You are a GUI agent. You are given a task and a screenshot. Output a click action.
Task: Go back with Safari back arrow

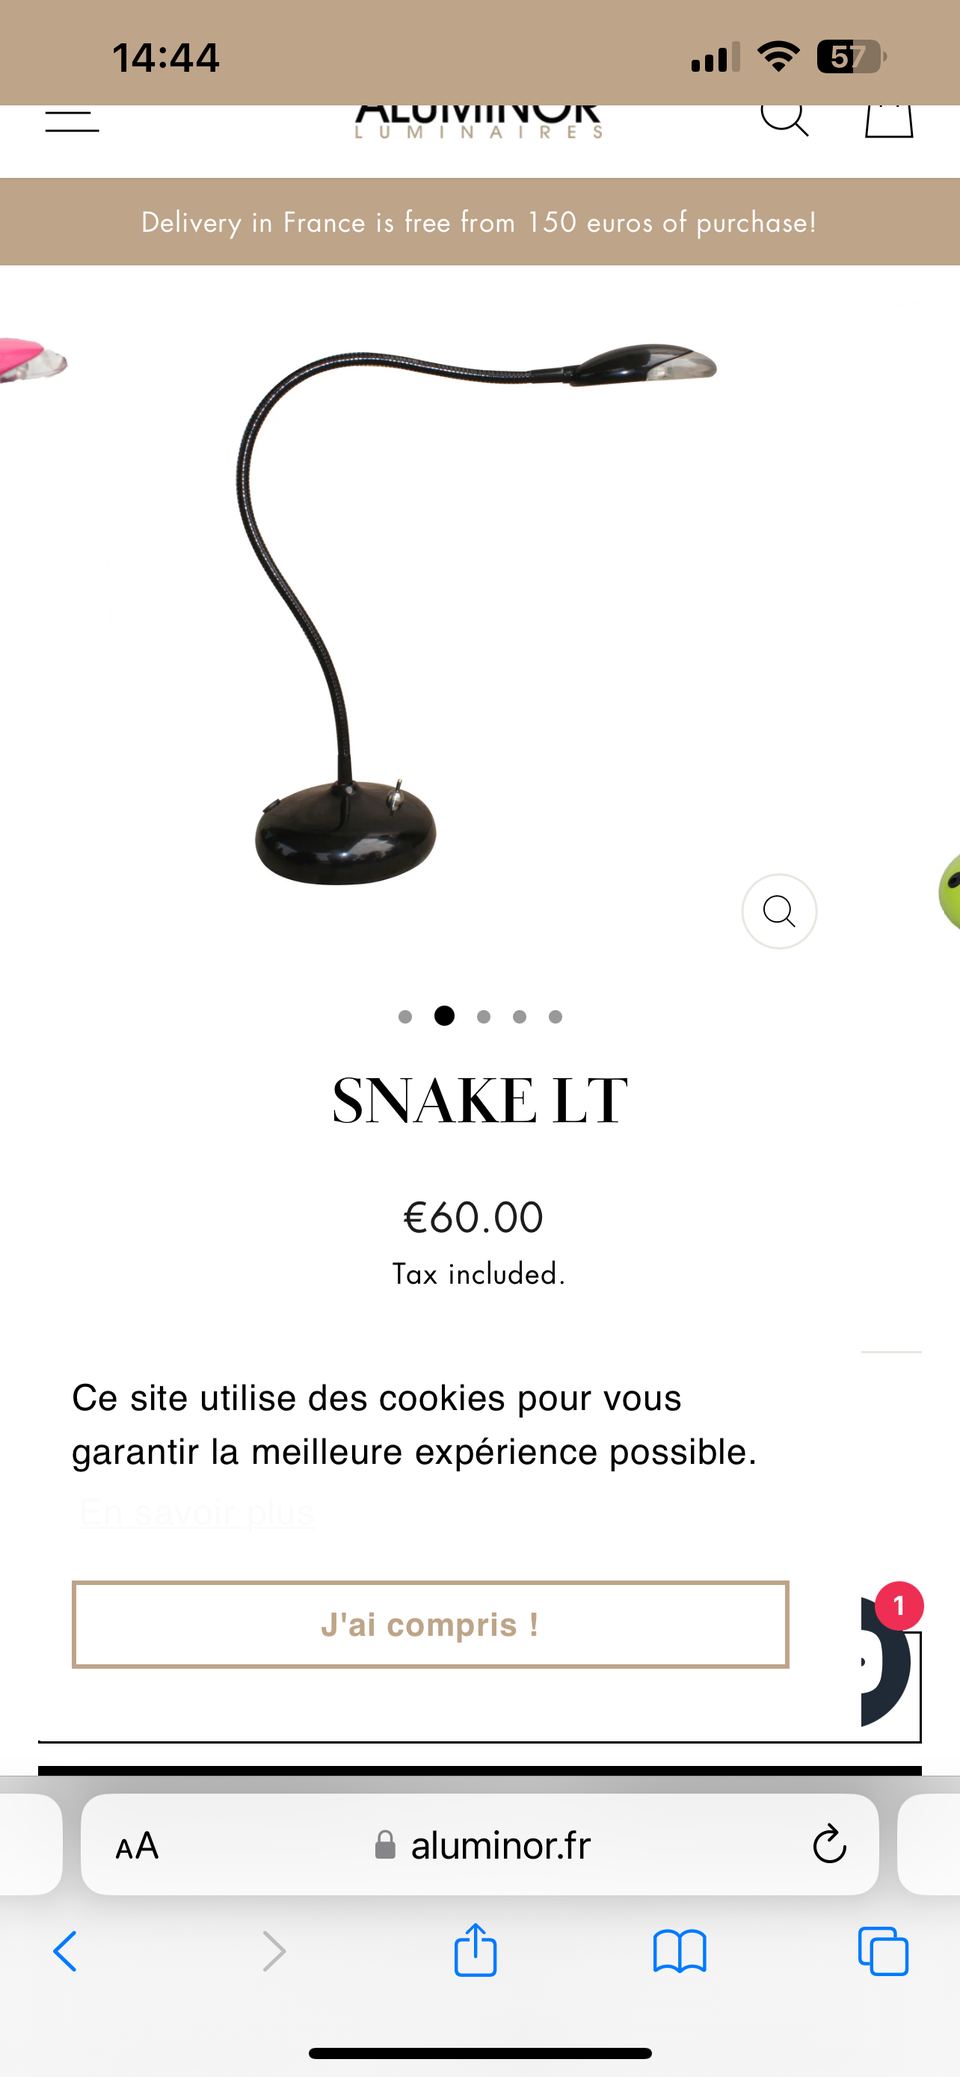(x=65, y=1951)
